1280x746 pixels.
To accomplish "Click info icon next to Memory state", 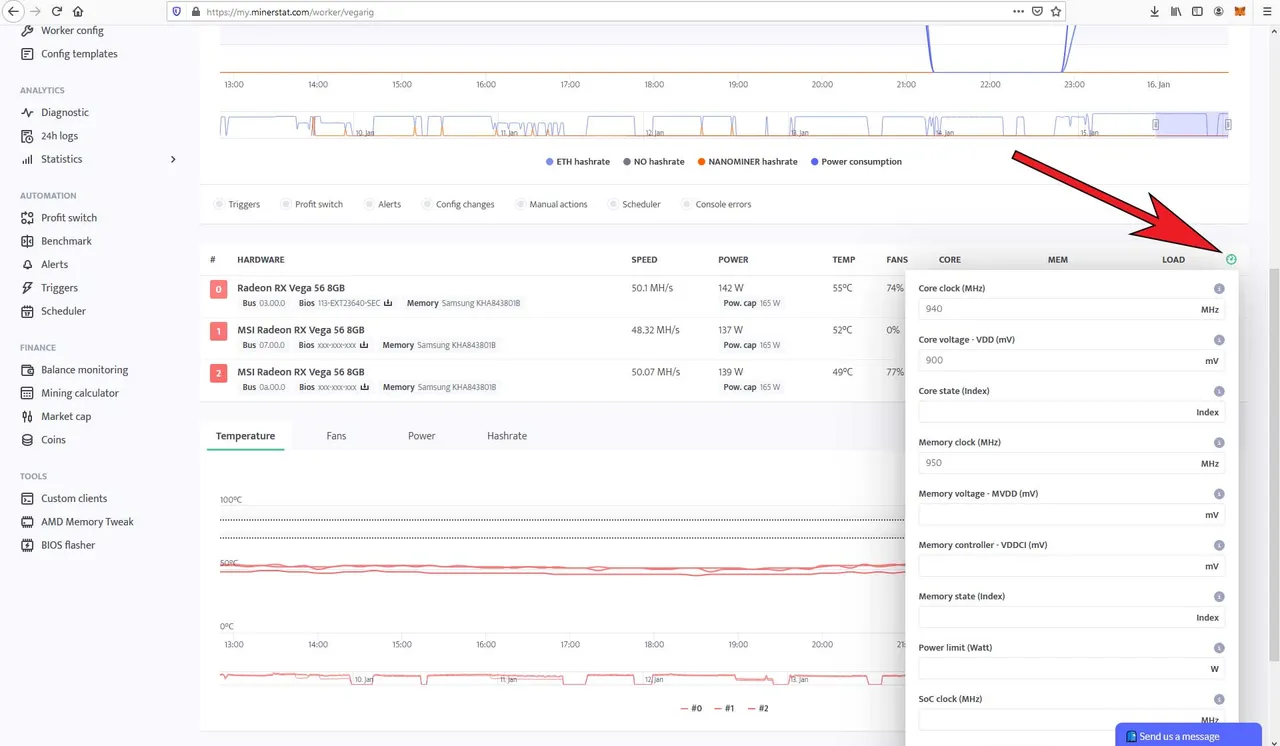I will point(1219,597).
